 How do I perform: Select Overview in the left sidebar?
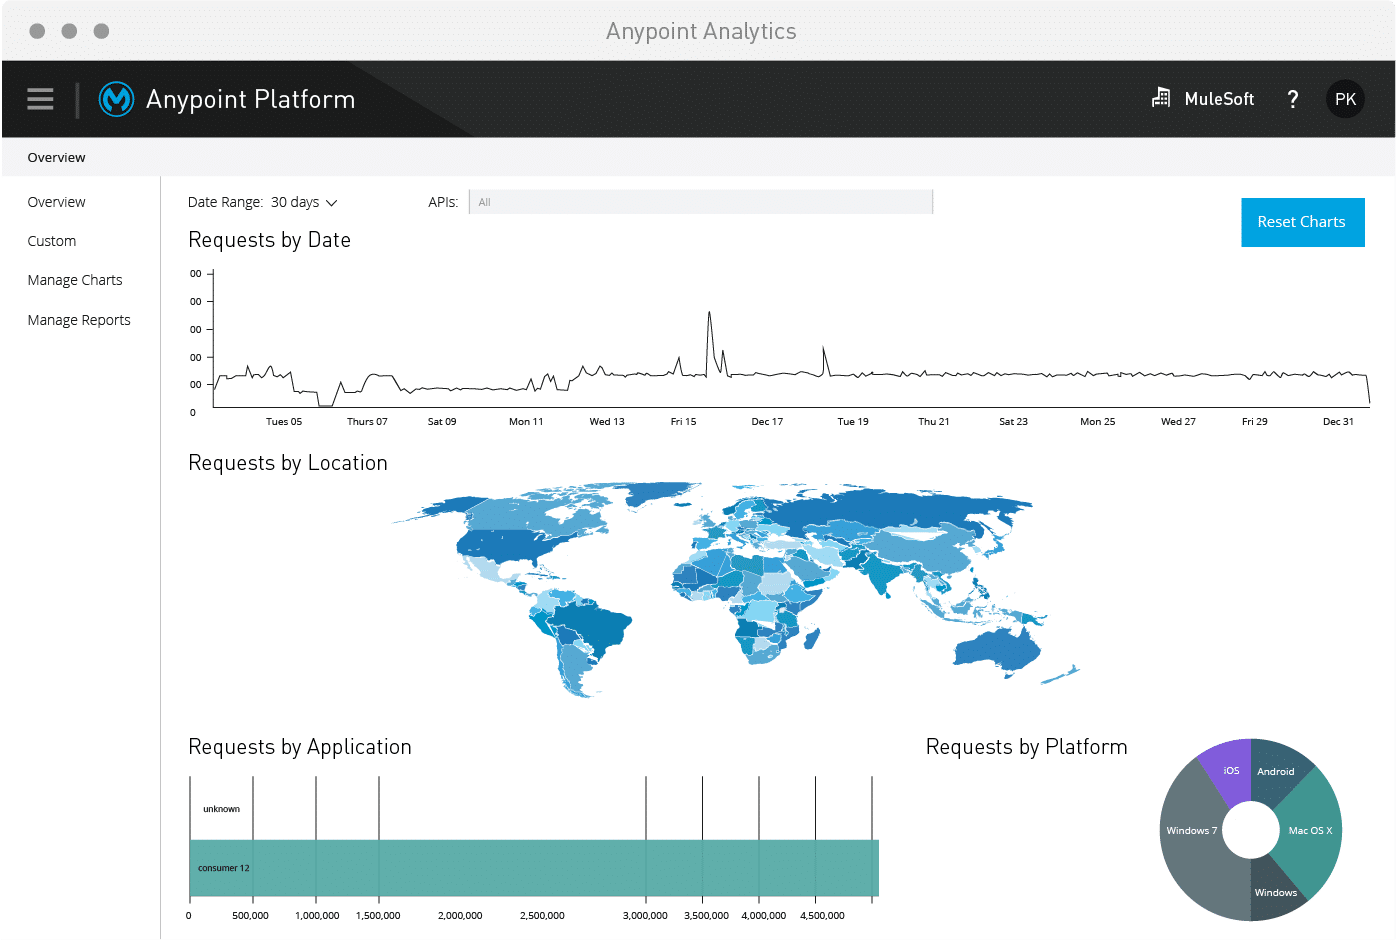click(57, 202)
